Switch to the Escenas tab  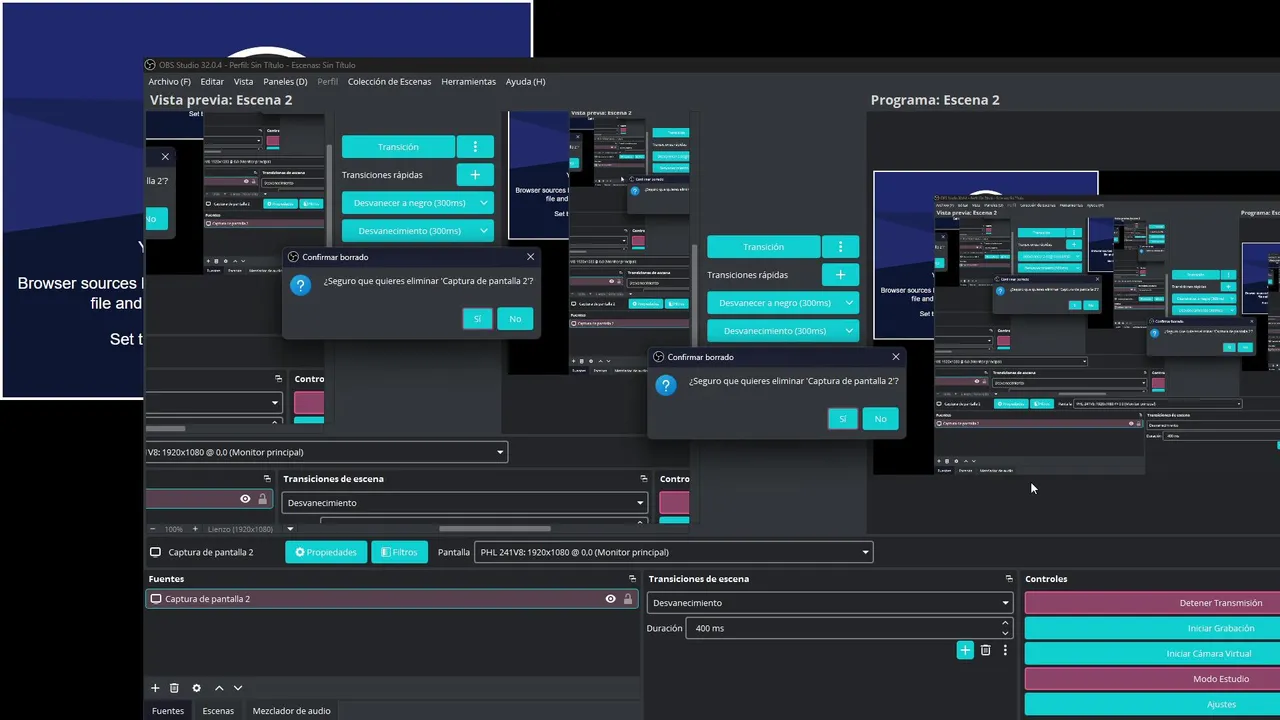(x=218, y=711)
